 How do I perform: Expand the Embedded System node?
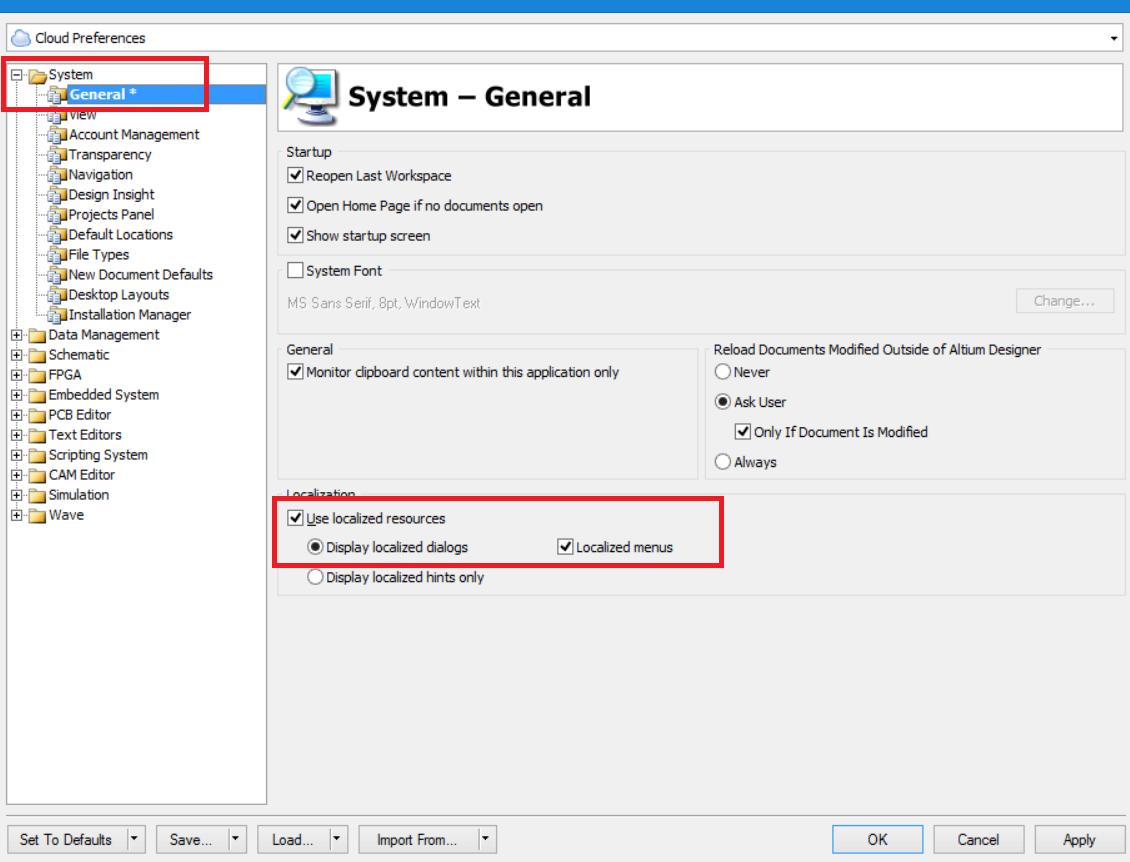coord(17,395)
